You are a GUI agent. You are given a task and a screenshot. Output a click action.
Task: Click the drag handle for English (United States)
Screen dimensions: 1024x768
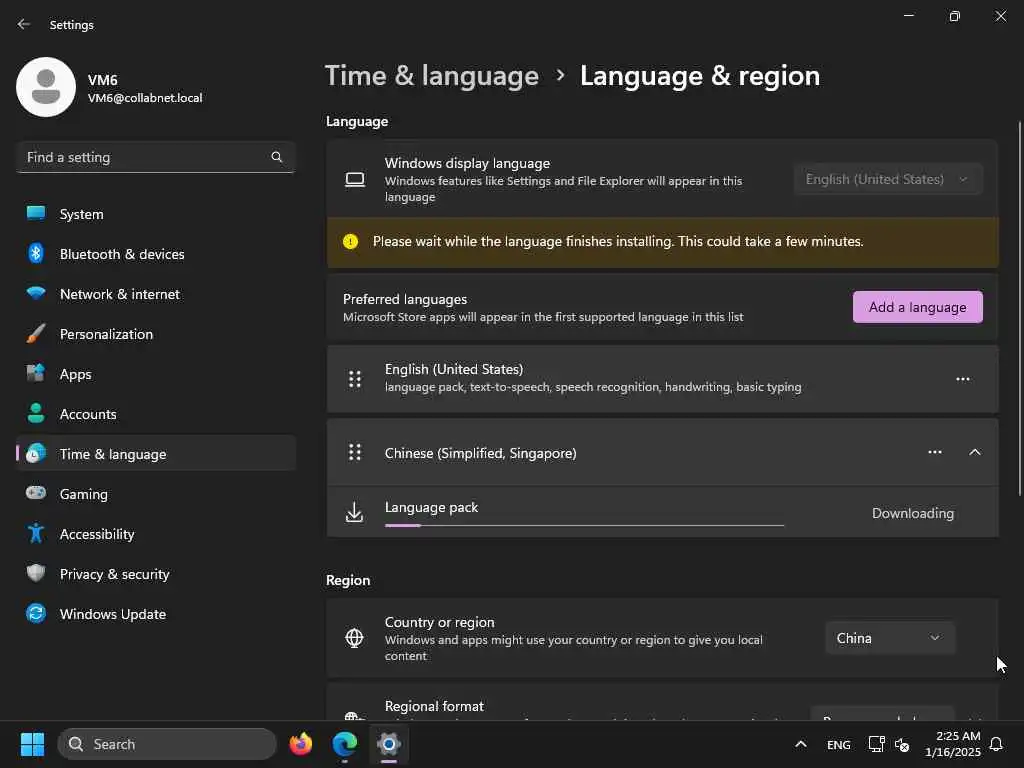point(355,379)
